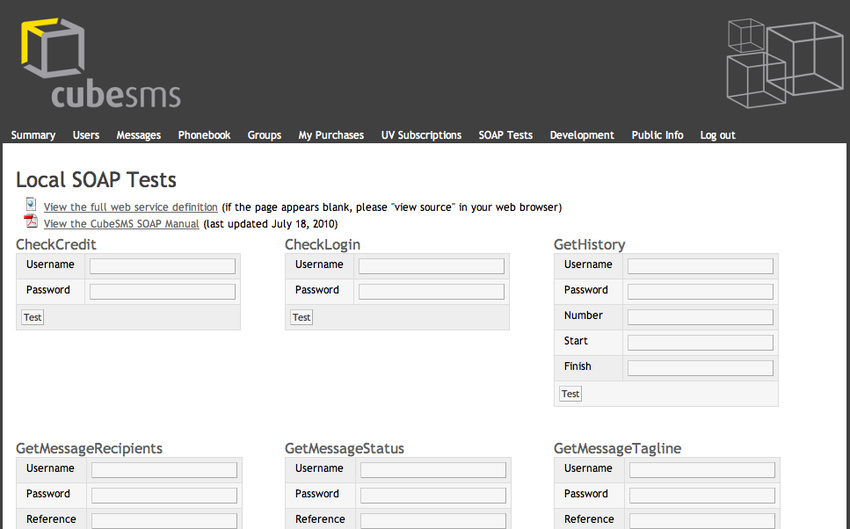
Task: Open Public Info
Action: [658, 135]
